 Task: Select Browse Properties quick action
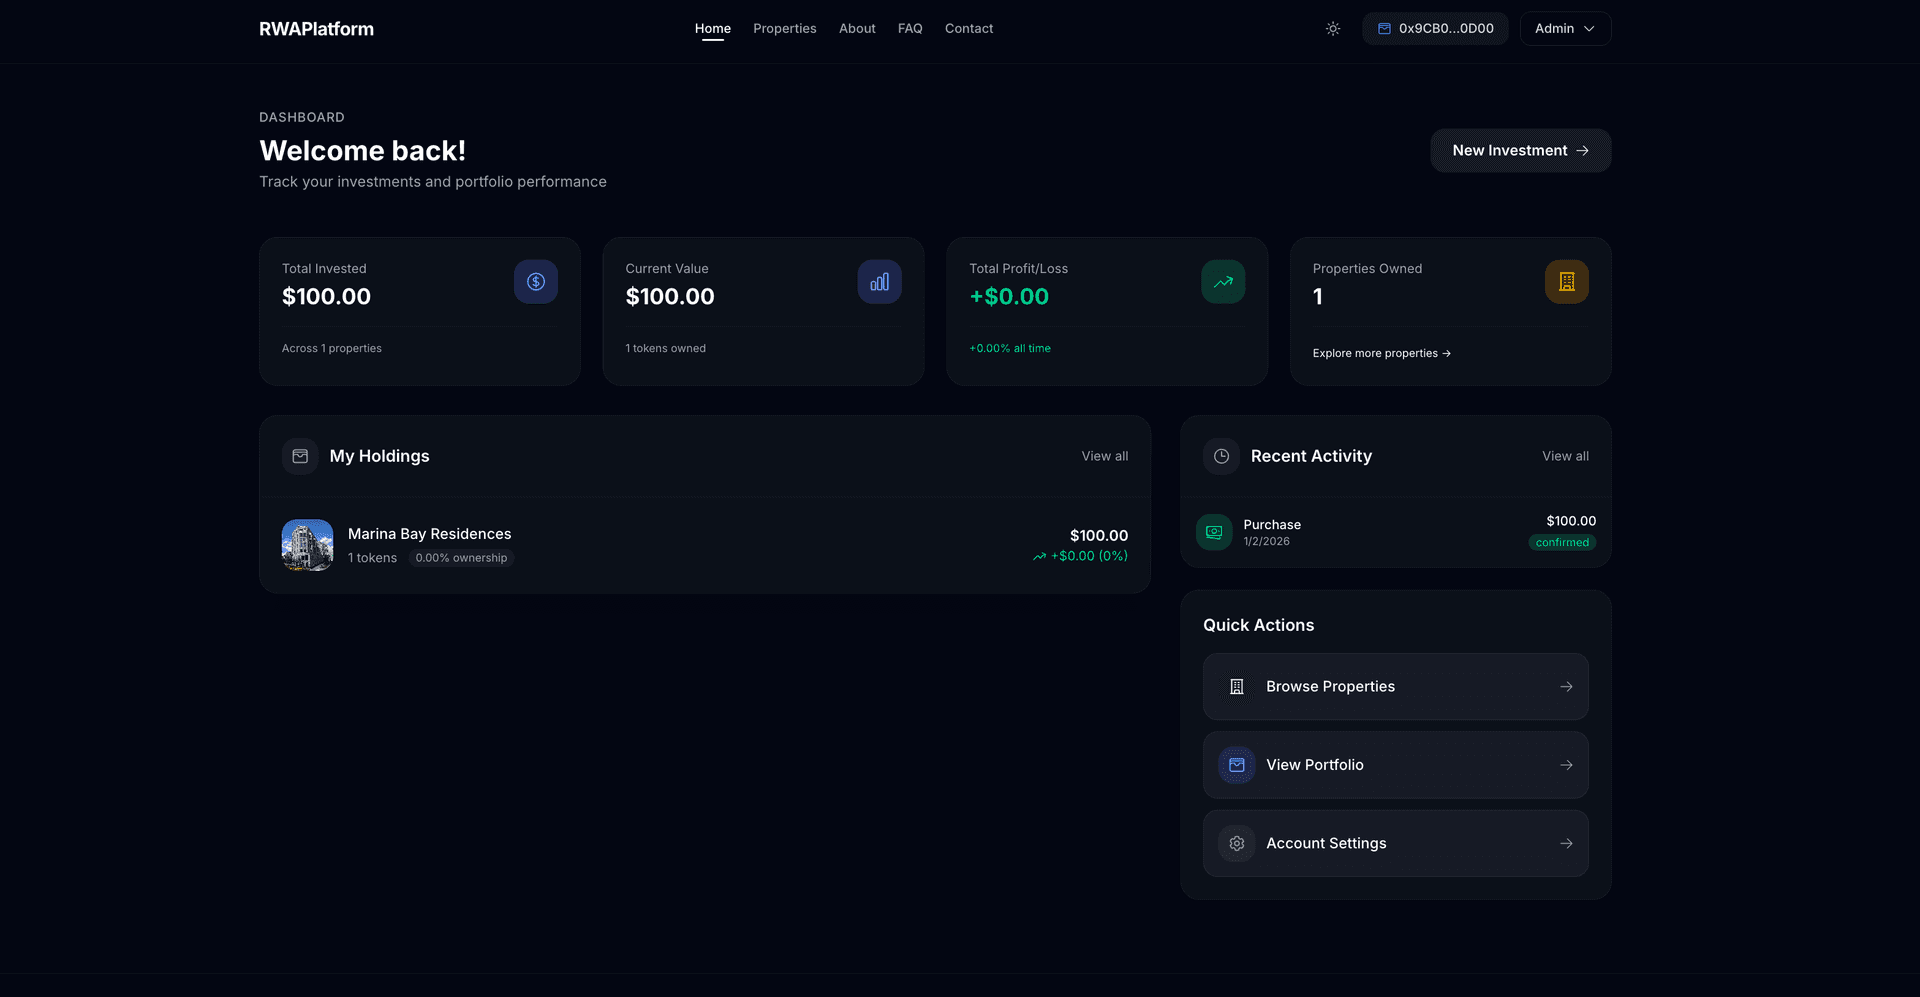pyautogui.click(x=1395, y=686)
